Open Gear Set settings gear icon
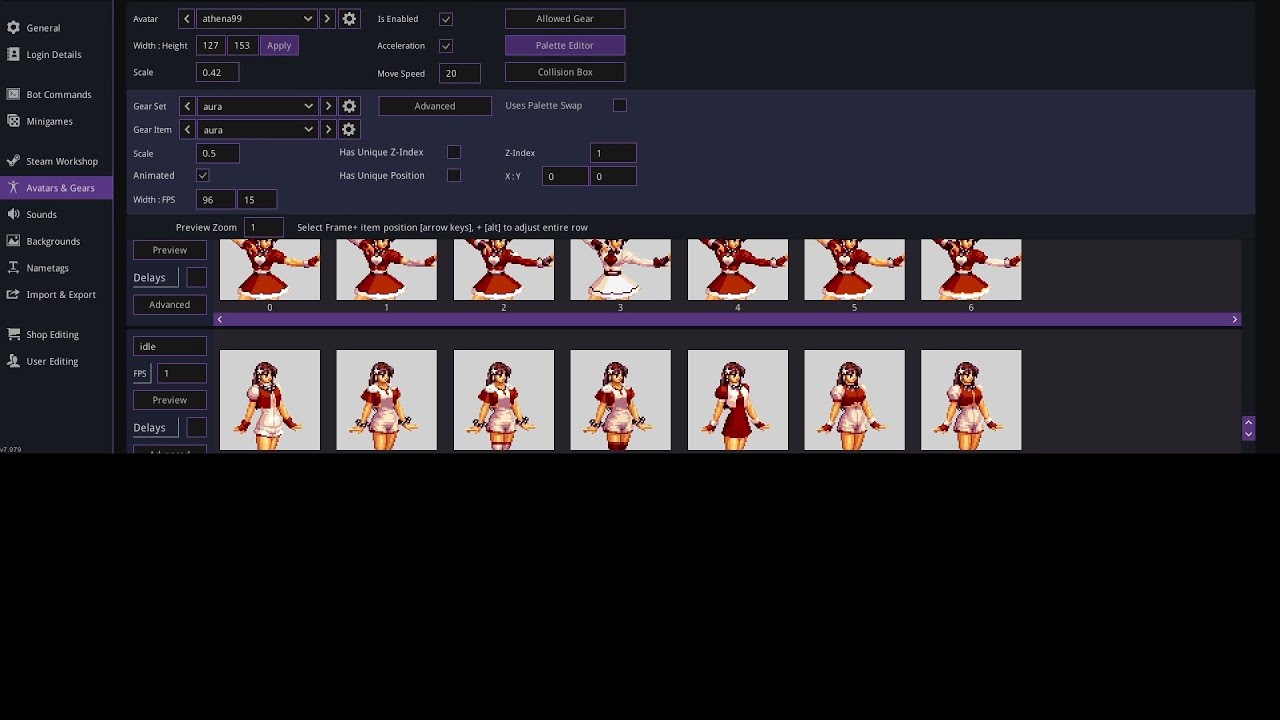The image size is (1280, 720). pyautogui.click(x=349, y=106)
